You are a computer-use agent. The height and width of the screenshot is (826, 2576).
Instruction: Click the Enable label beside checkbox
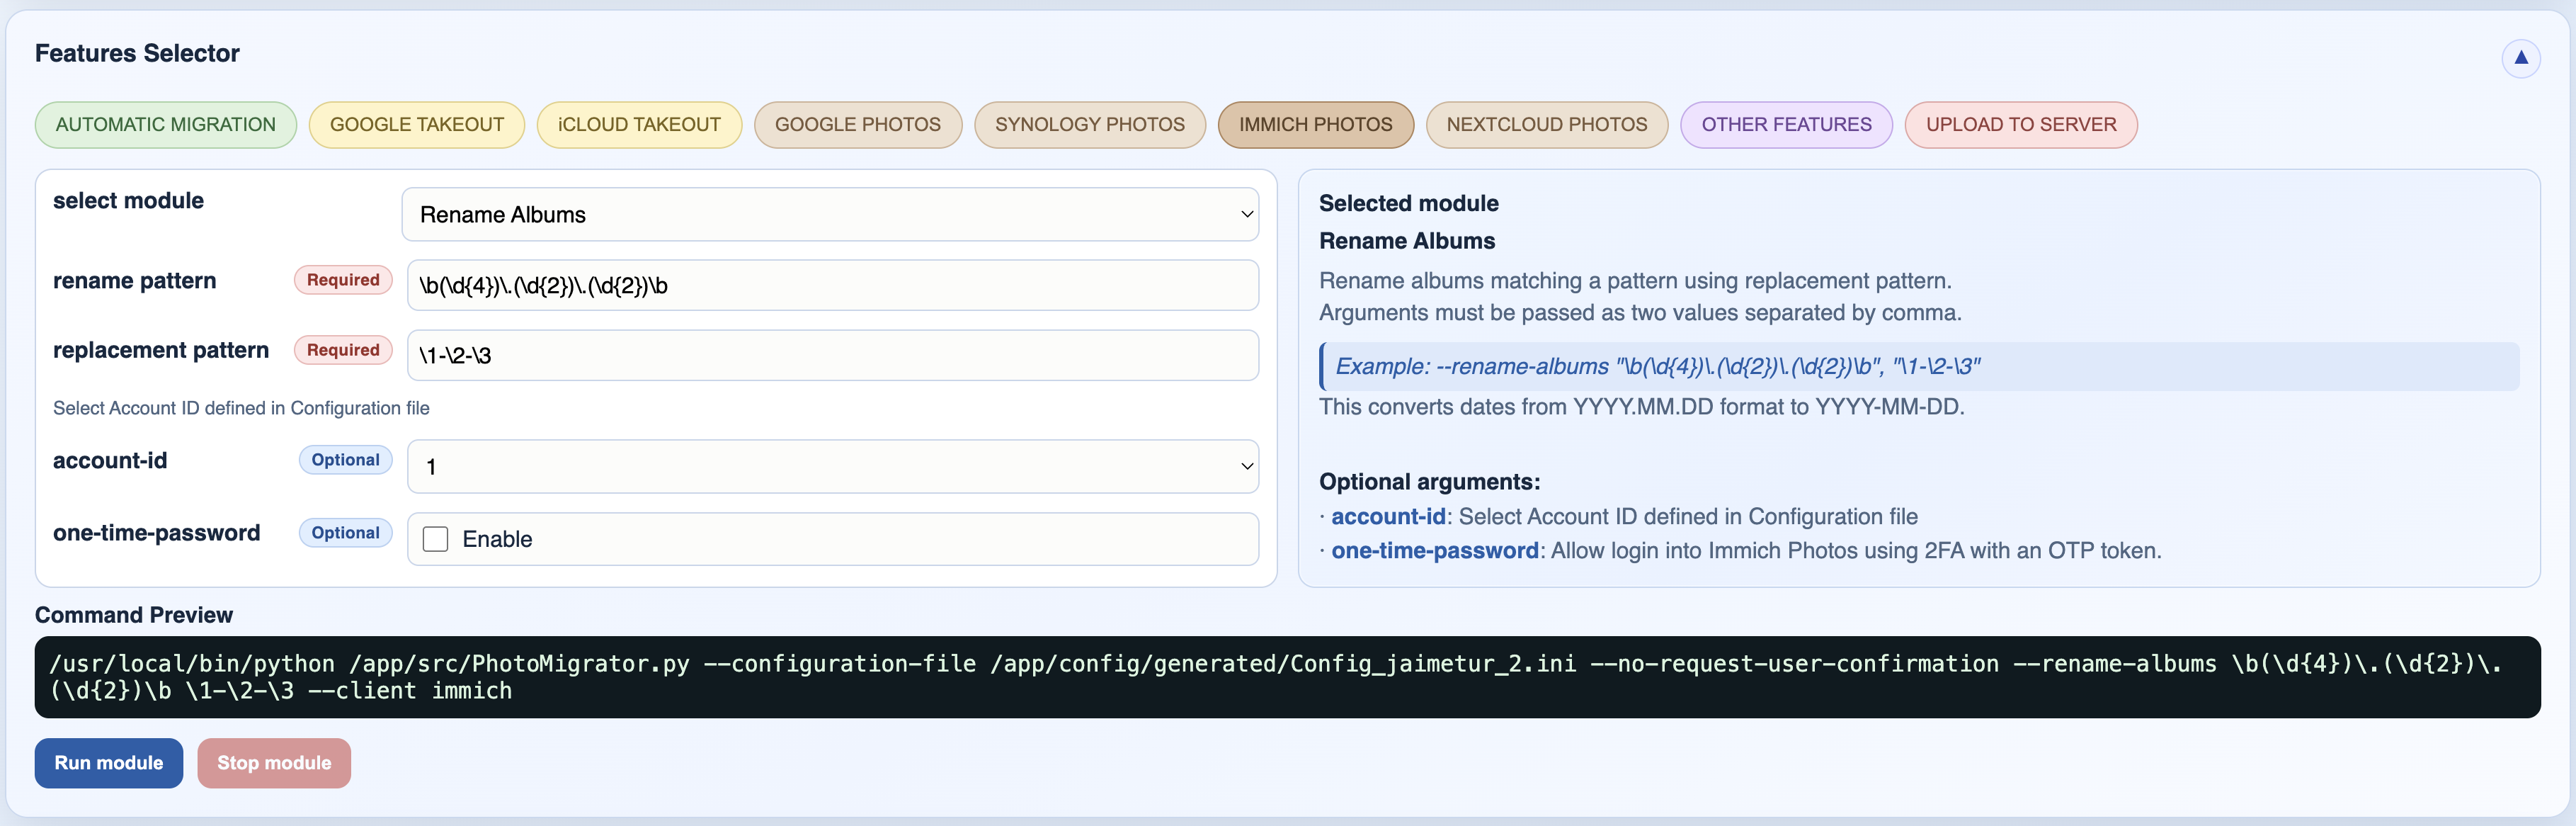pyautogui.click(x=497, y=539)
